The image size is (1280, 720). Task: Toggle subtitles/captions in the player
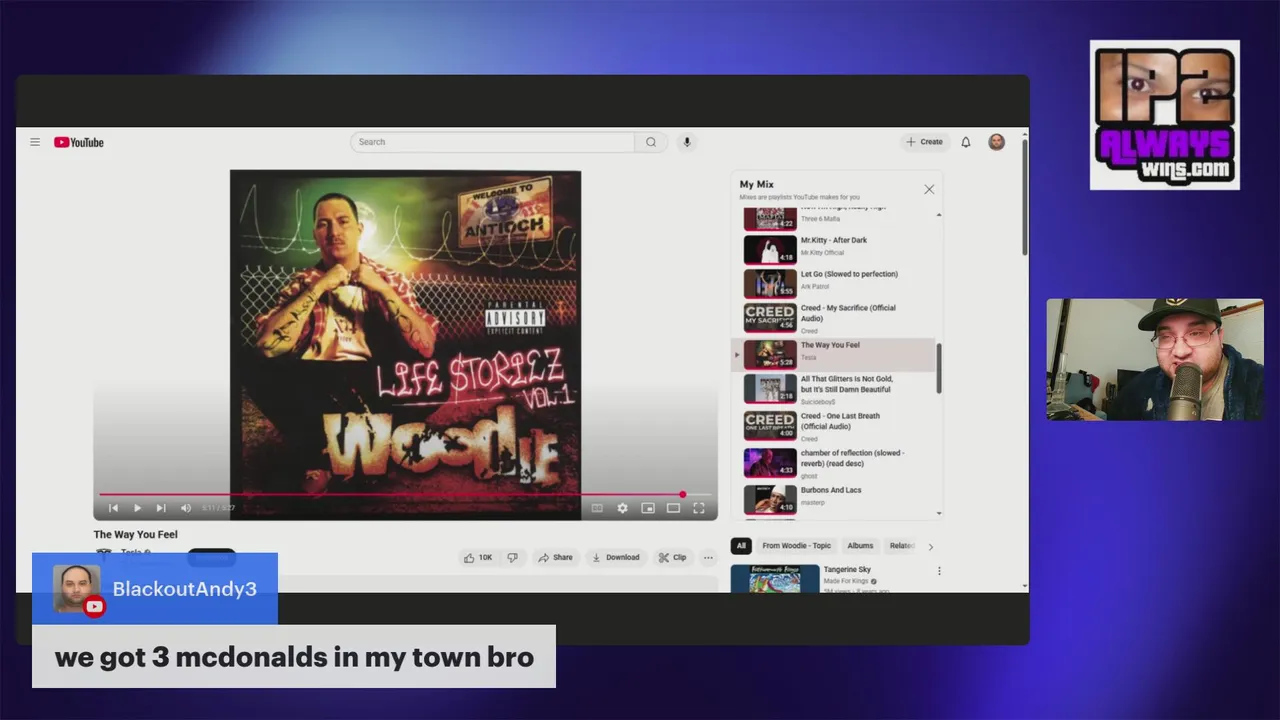point(597,508)
